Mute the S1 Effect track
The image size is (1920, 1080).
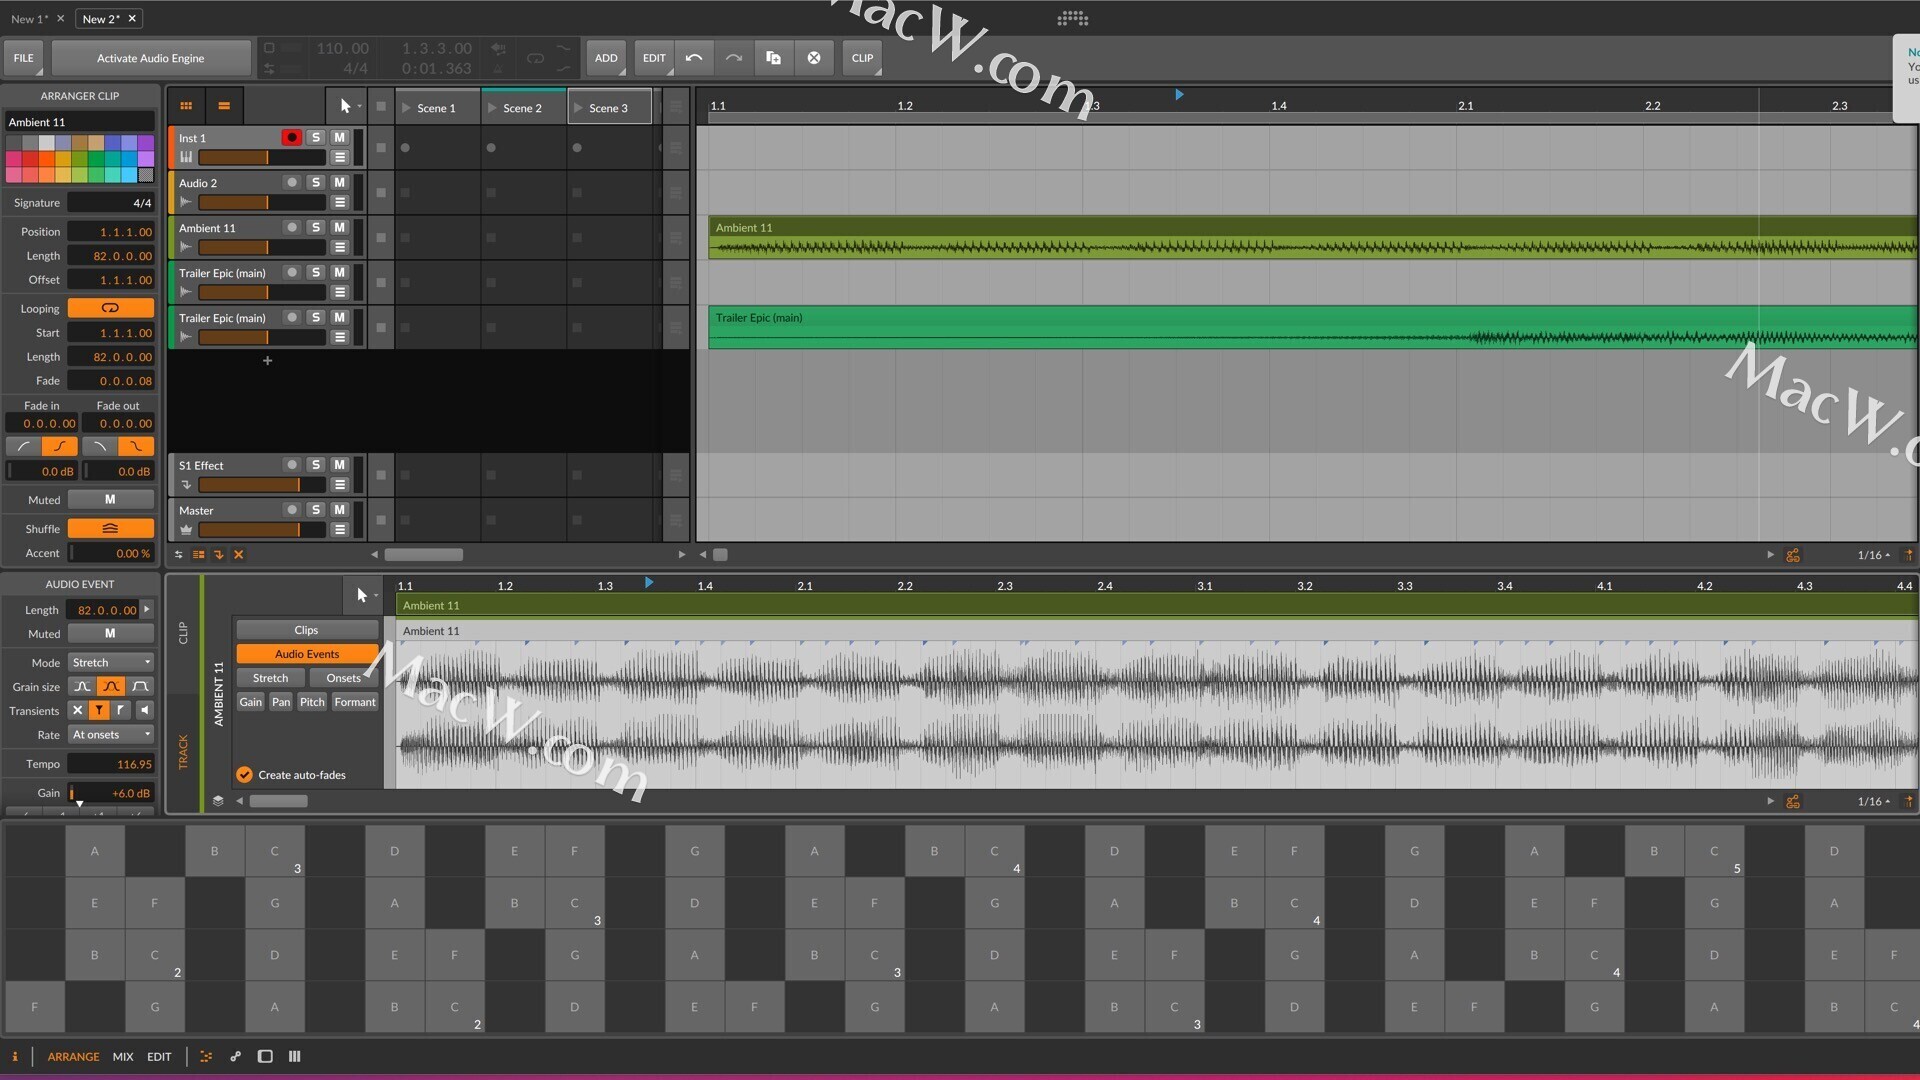click(x=340, y=465)
